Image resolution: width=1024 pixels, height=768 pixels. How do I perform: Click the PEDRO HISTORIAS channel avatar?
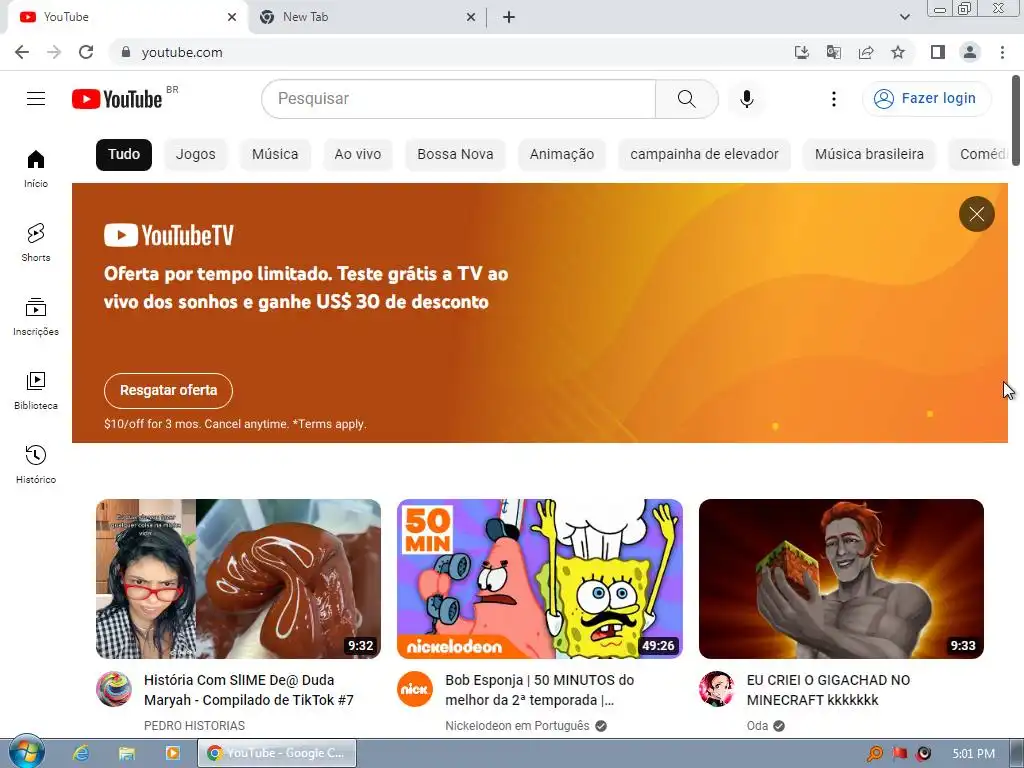pyautogui.click(x=114, y=688)
